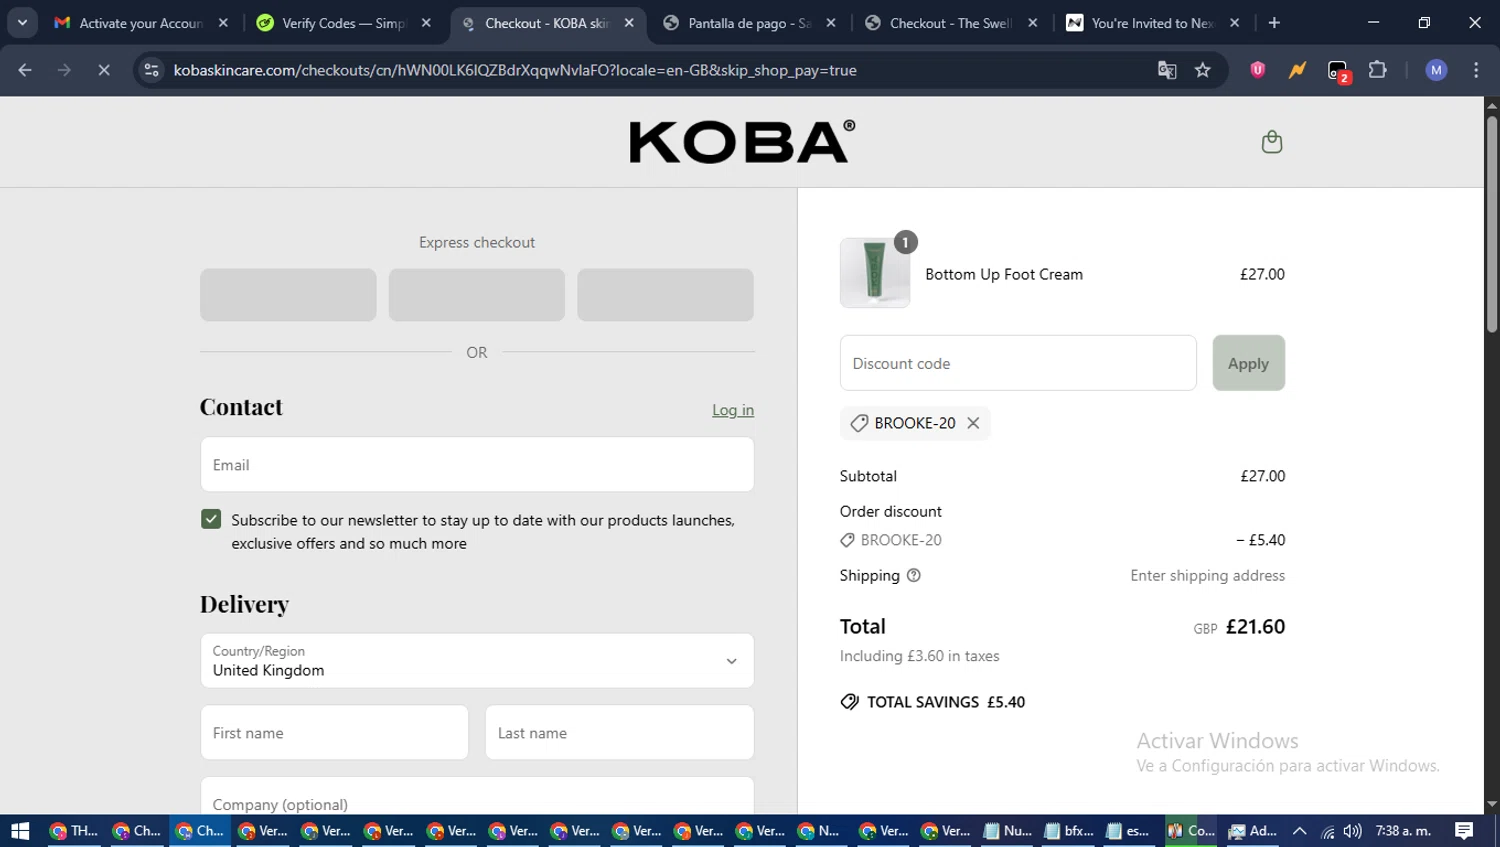The width and height of the screenshot is (1500, 847).
Task: Click the taskbar clock 7:38 a. m.
Action: [x=1403, y=831]
